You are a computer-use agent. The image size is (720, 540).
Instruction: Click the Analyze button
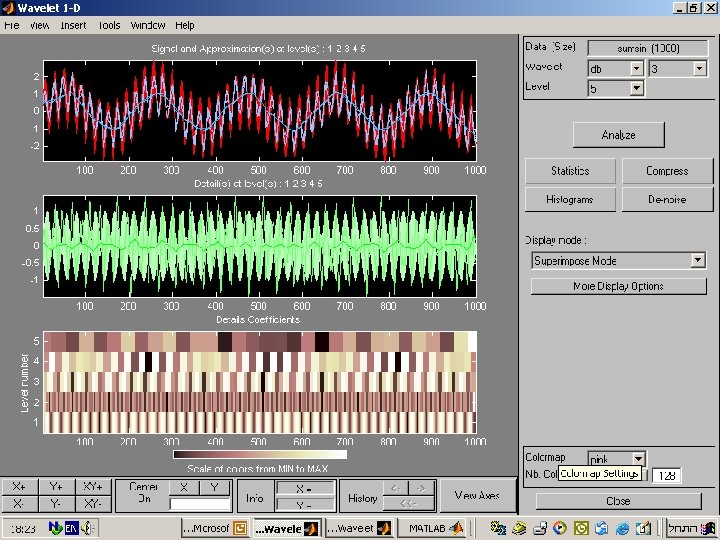click(618, 135)
